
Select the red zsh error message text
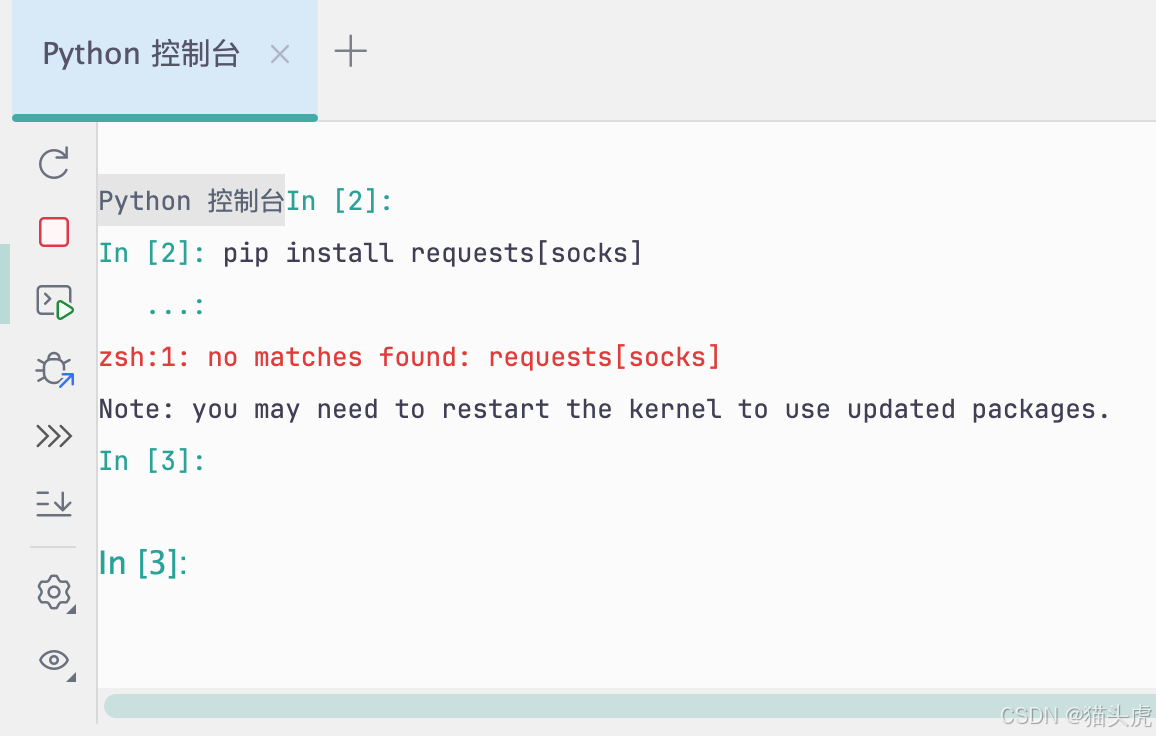click(408, 357)
